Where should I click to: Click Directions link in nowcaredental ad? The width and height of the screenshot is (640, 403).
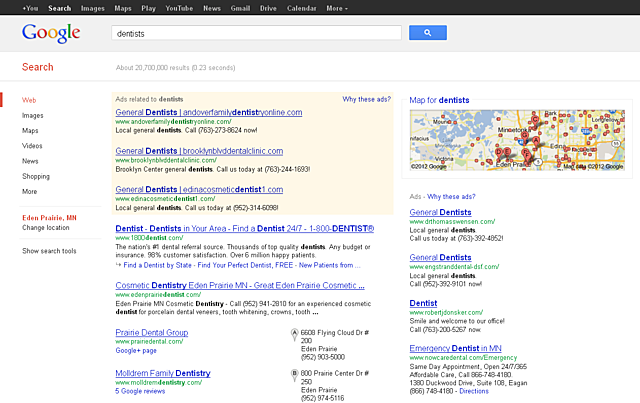click(x=474, y=391)
